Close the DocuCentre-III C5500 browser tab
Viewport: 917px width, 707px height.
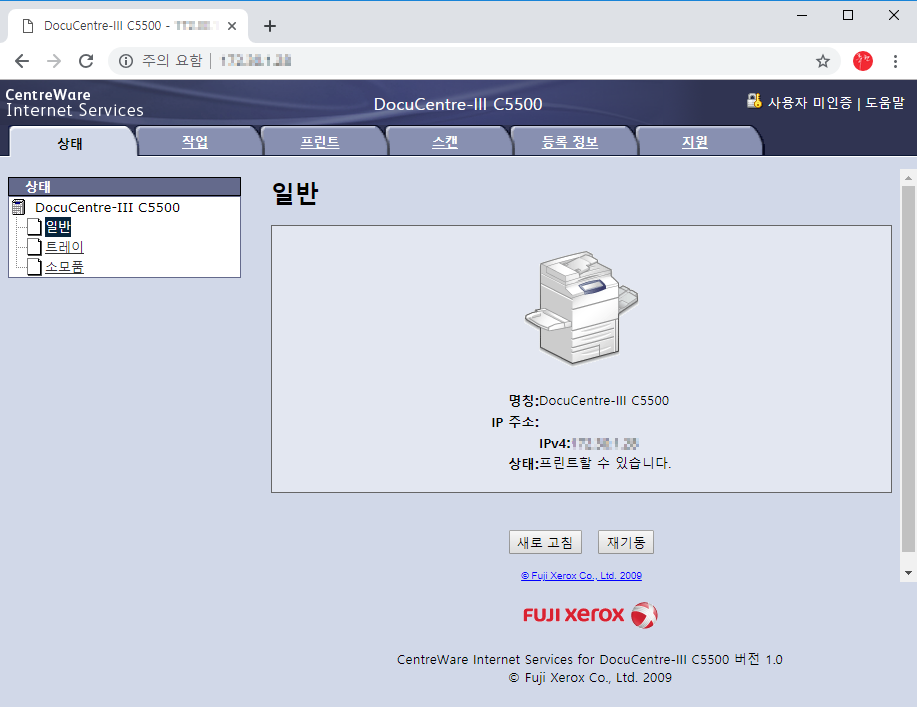[x=232, y=26]
